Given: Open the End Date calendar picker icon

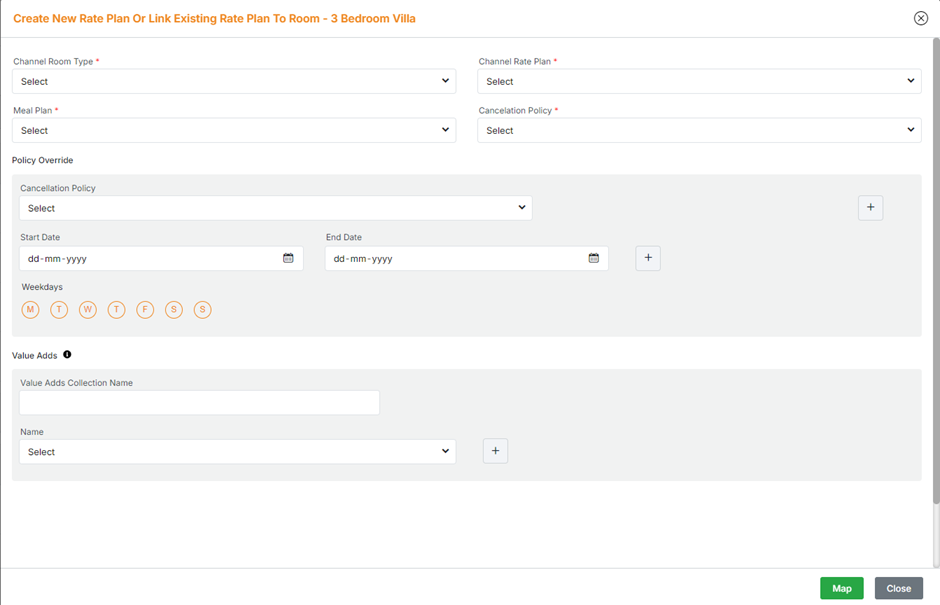Looking at the screenshot, I should coord(593,258).
